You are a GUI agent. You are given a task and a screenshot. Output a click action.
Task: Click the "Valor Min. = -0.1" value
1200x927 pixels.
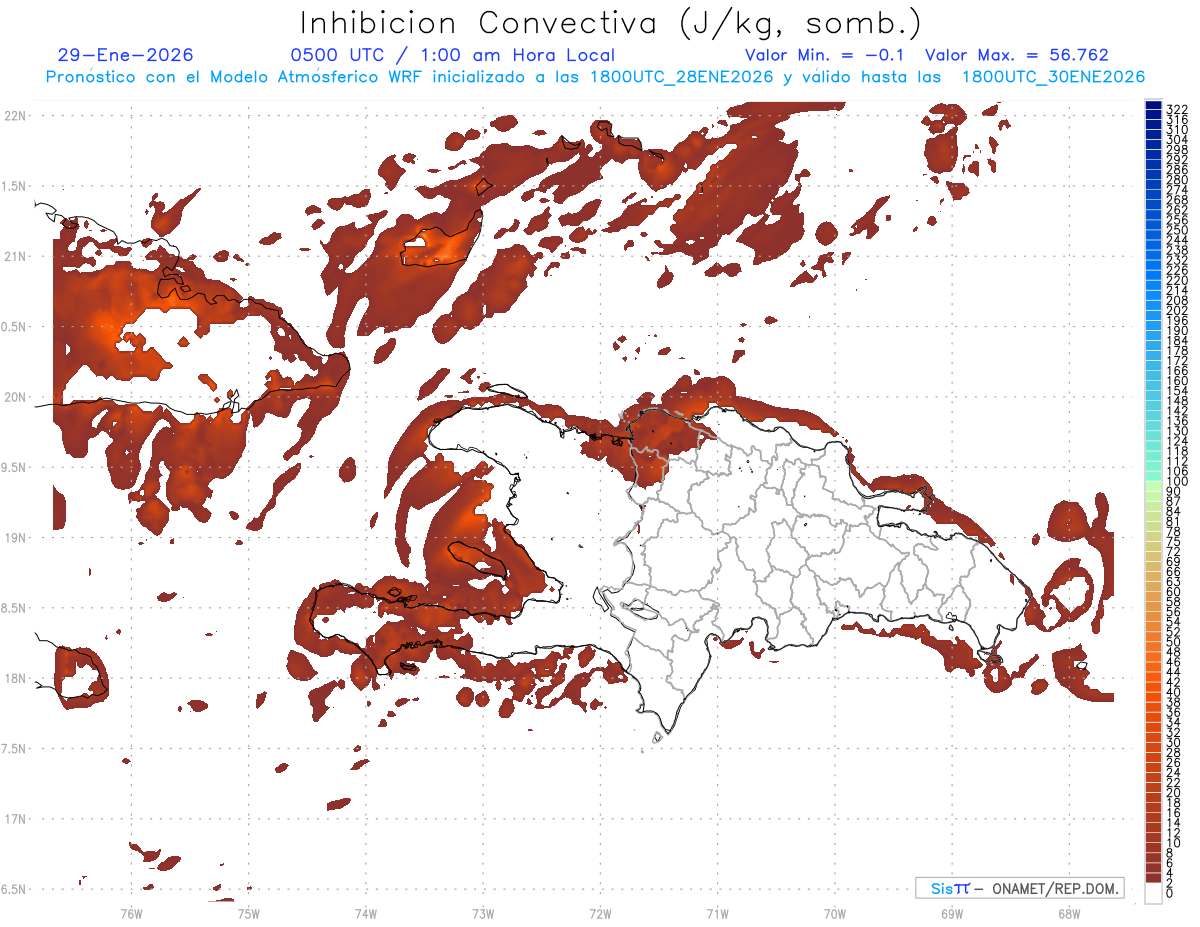[824, 55]
